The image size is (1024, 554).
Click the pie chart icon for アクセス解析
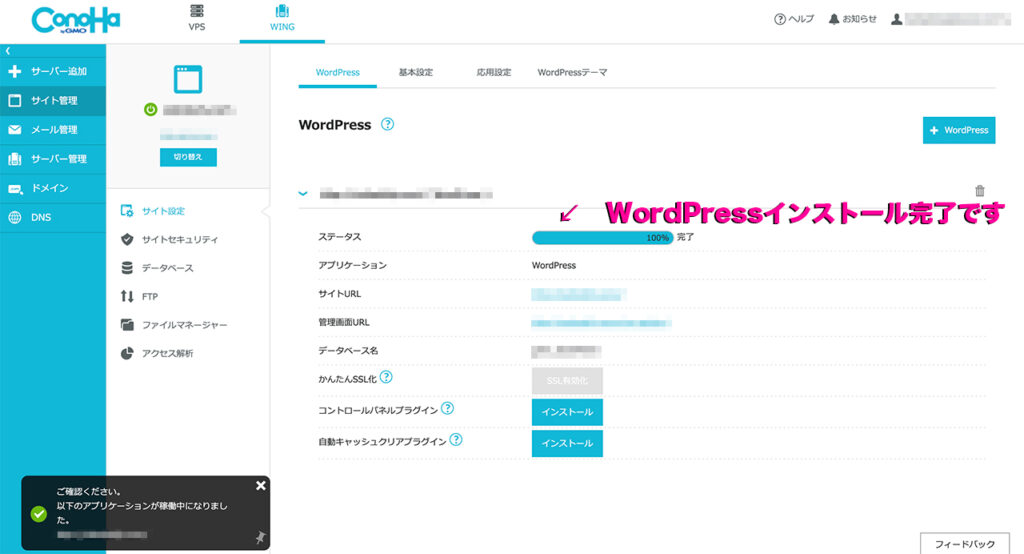coord(127,353)
